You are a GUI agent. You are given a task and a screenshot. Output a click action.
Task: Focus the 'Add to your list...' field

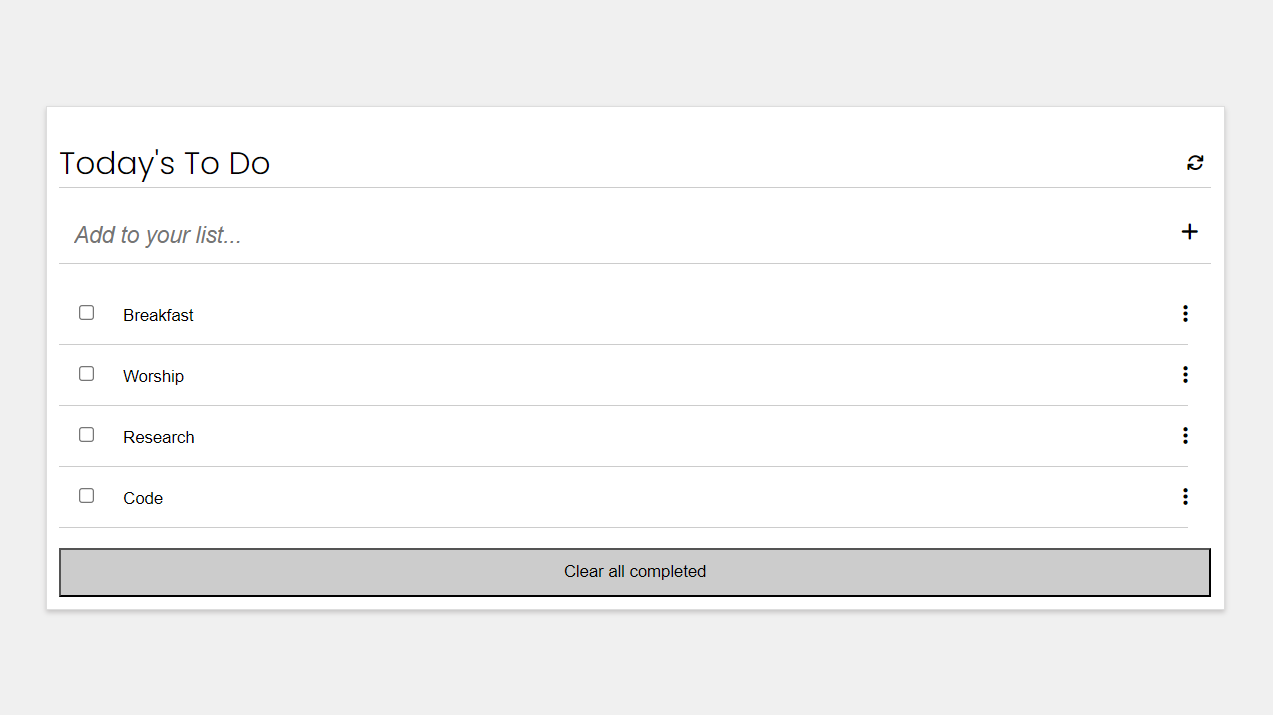[600, 235]
